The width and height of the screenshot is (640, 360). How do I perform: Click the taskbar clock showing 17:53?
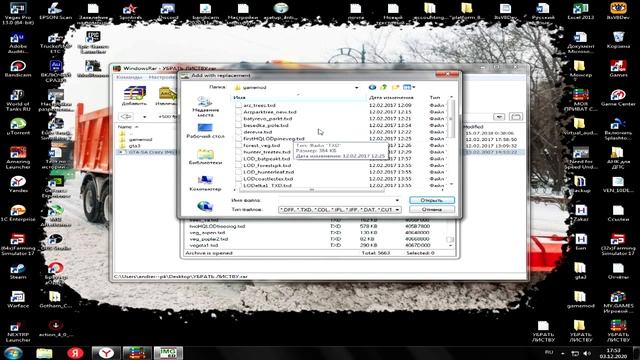click(x=613, y=353)
